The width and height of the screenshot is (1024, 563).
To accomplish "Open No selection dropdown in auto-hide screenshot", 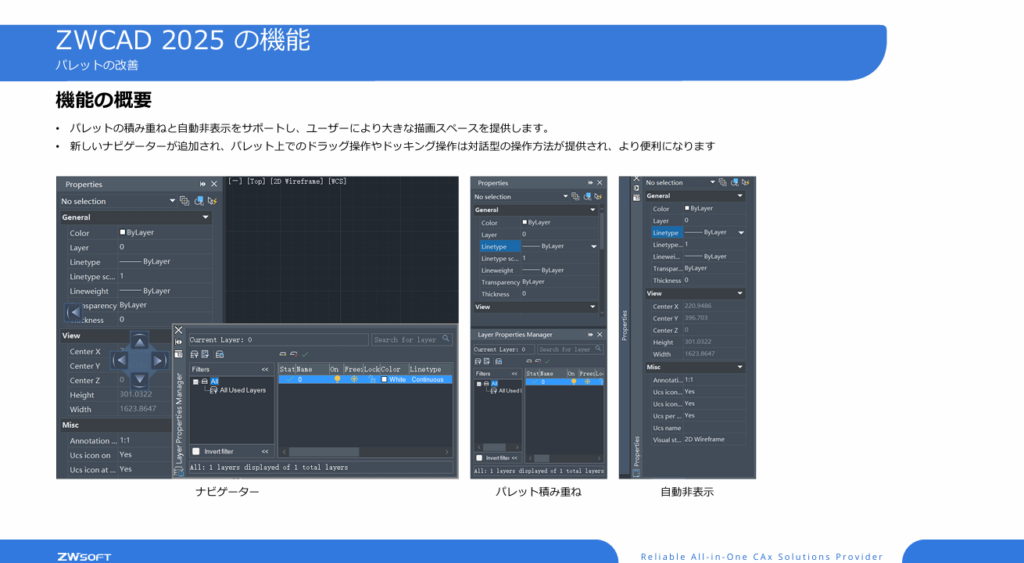I will pos(712,182).
